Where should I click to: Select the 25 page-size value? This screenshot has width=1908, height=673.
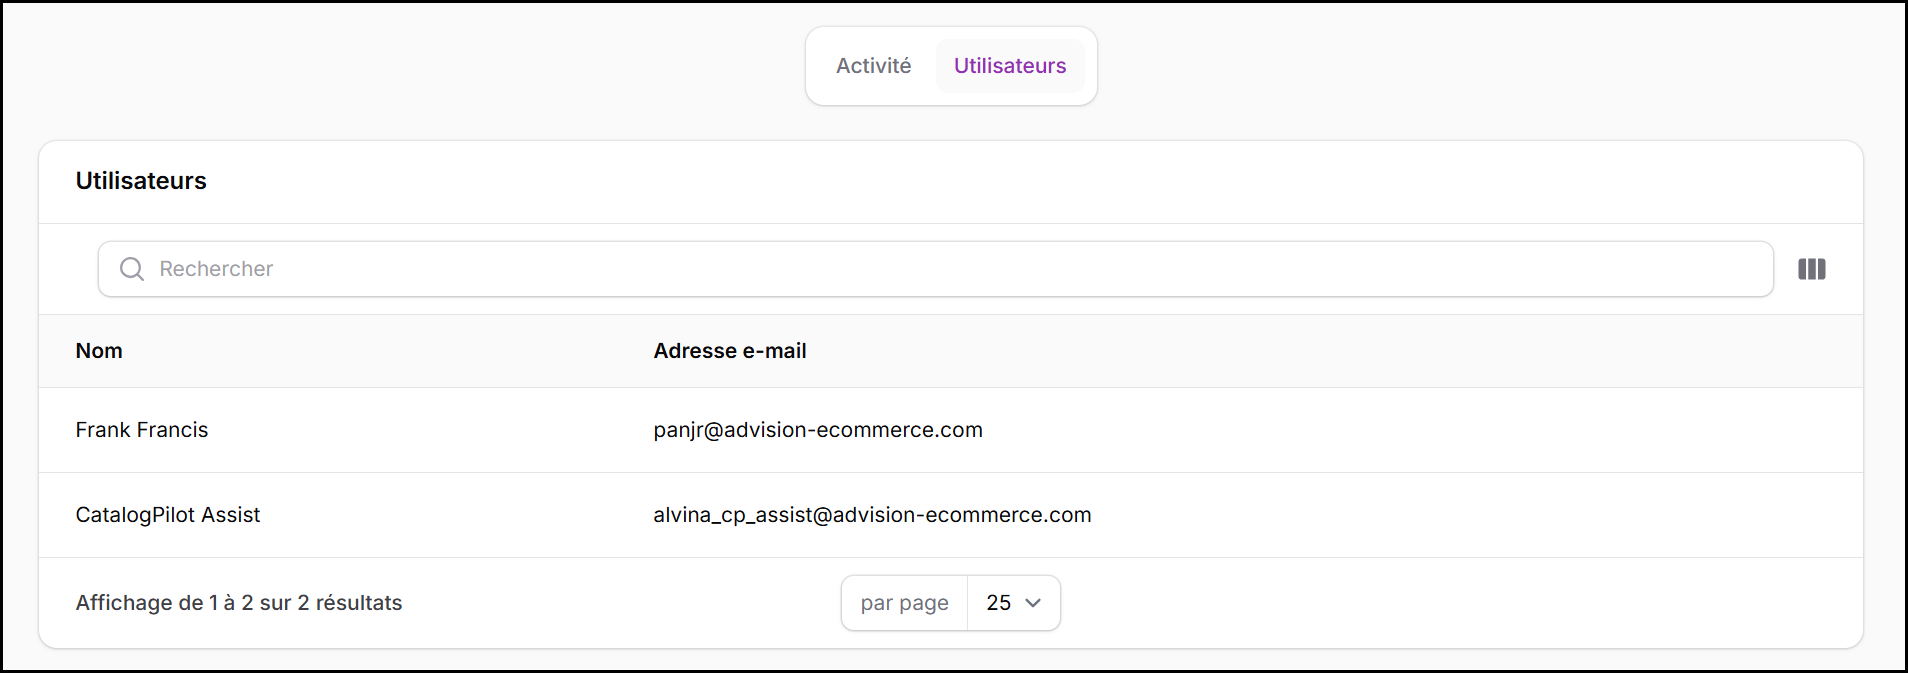click(x=998, y=603)
